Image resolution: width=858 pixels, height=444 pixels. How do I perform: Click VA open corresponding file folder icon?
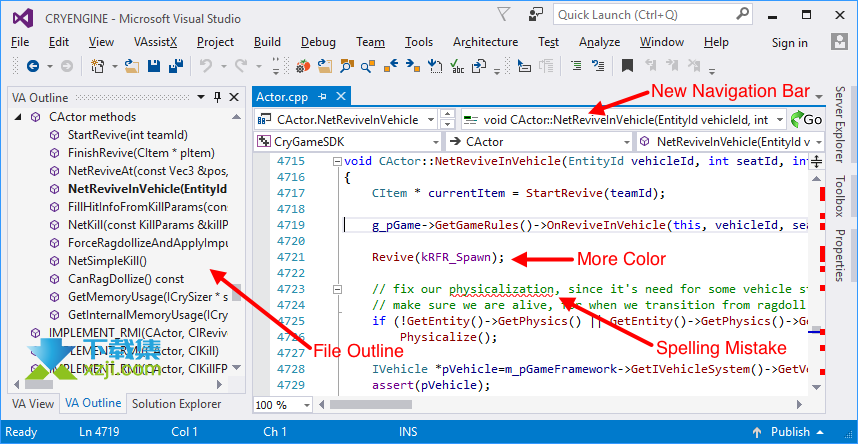325,66
